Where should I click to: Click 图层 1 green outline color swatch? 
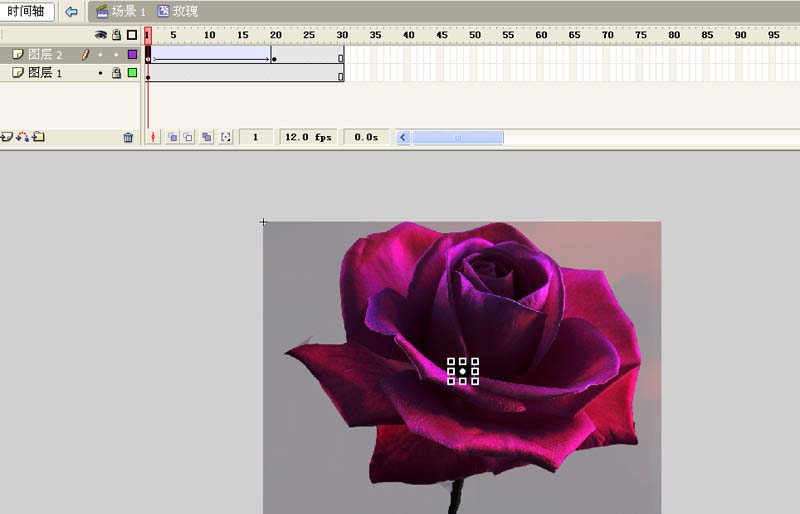click(x=132, y=73)
